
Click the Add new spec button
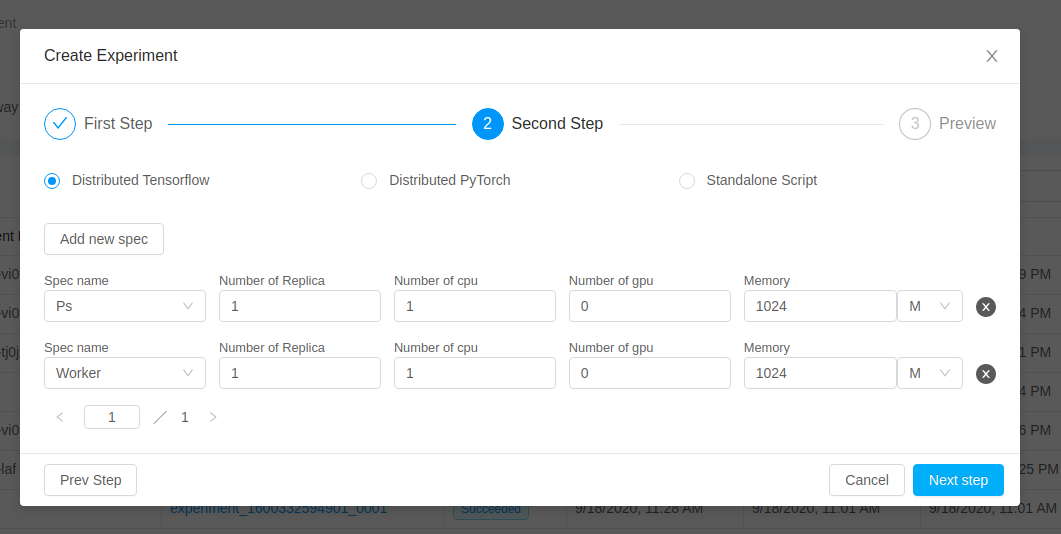(104, 239)
